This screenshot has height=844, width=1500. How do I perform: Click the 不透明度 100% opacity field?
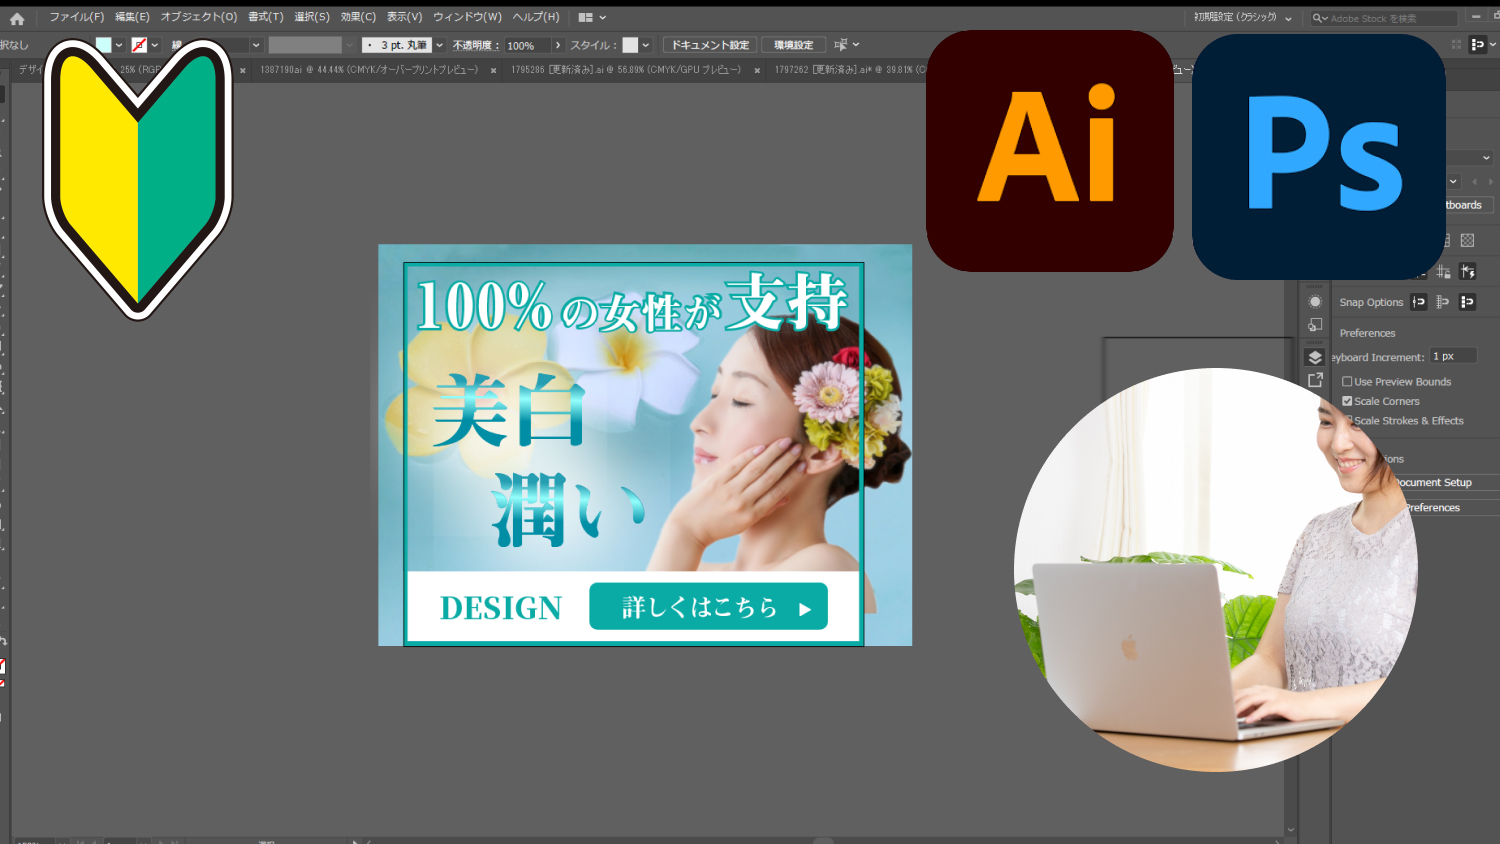(x=527, y=46)
